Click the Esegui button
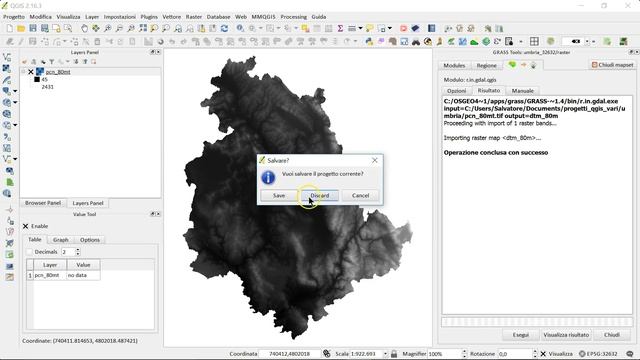640x360 pixels. pyautogui.click(x=521, y=335)
